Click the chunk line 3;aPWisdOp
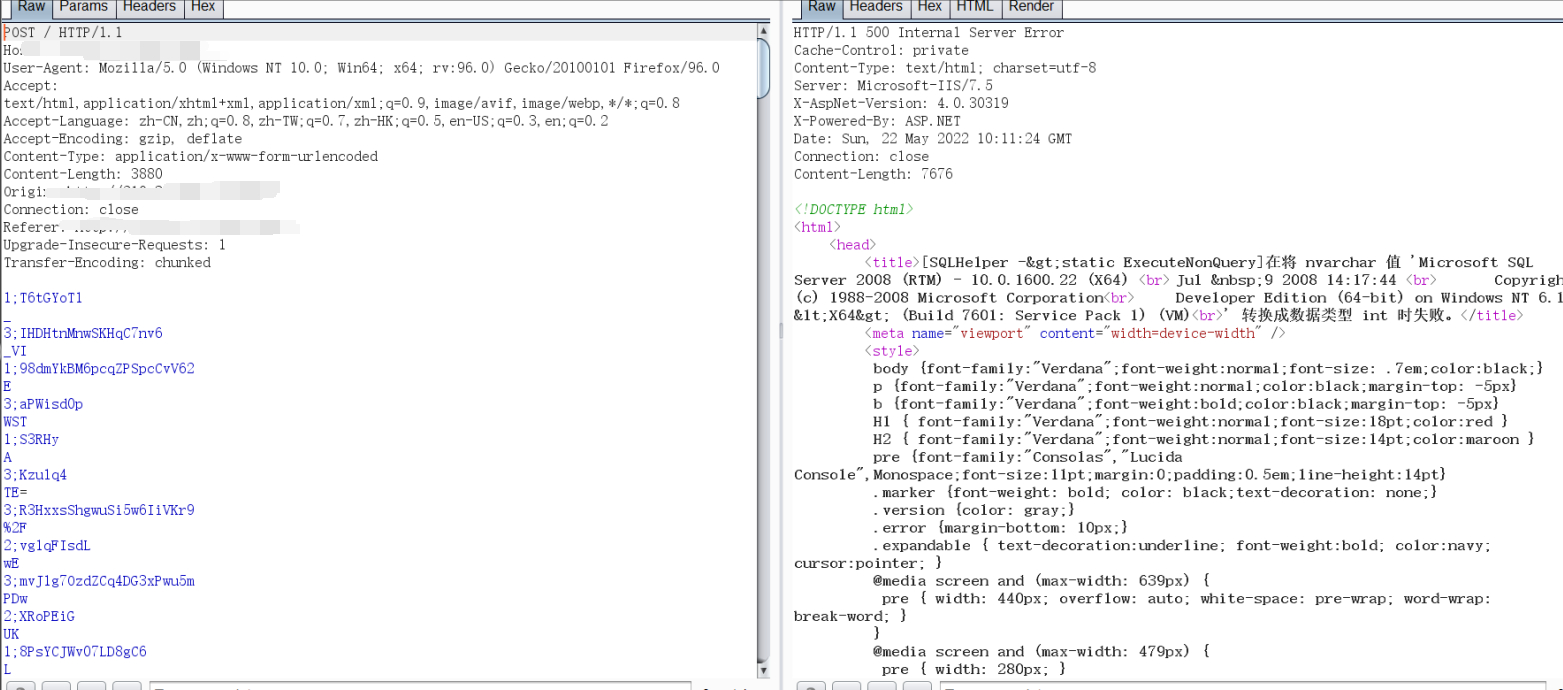 [43, 404]
